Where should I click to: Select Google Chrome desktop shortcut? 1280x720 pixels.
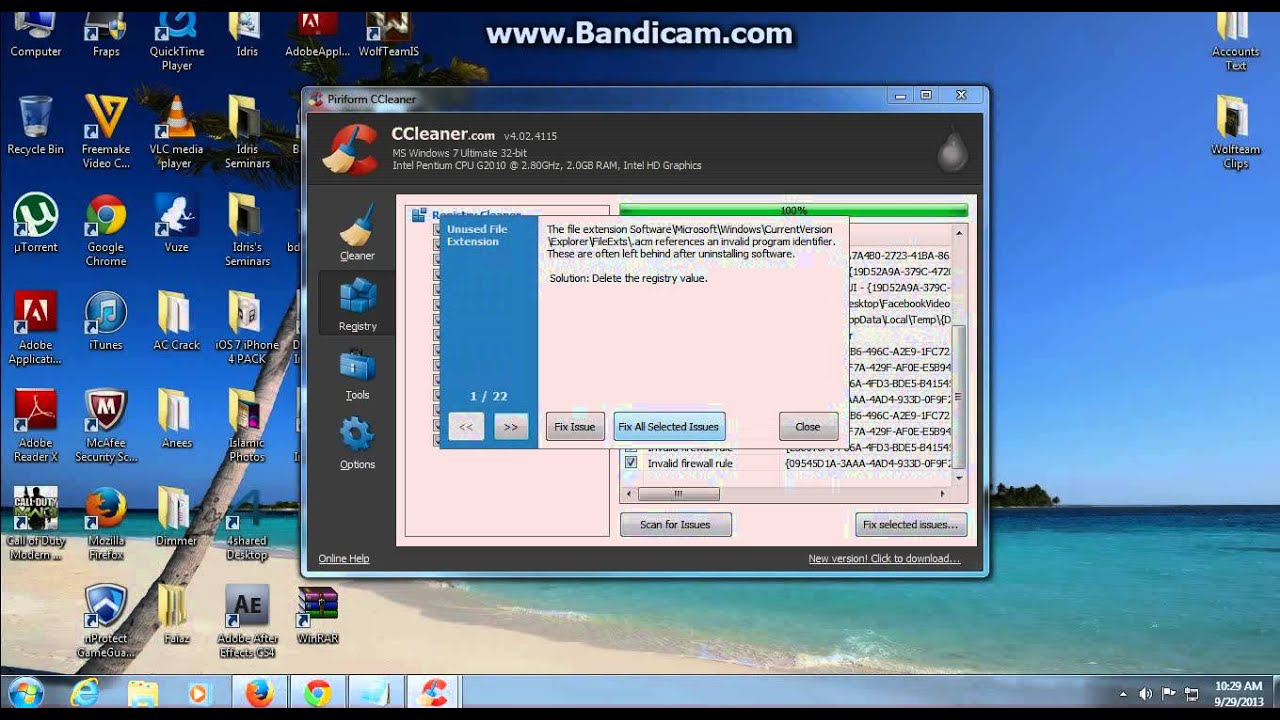point(105,230)
